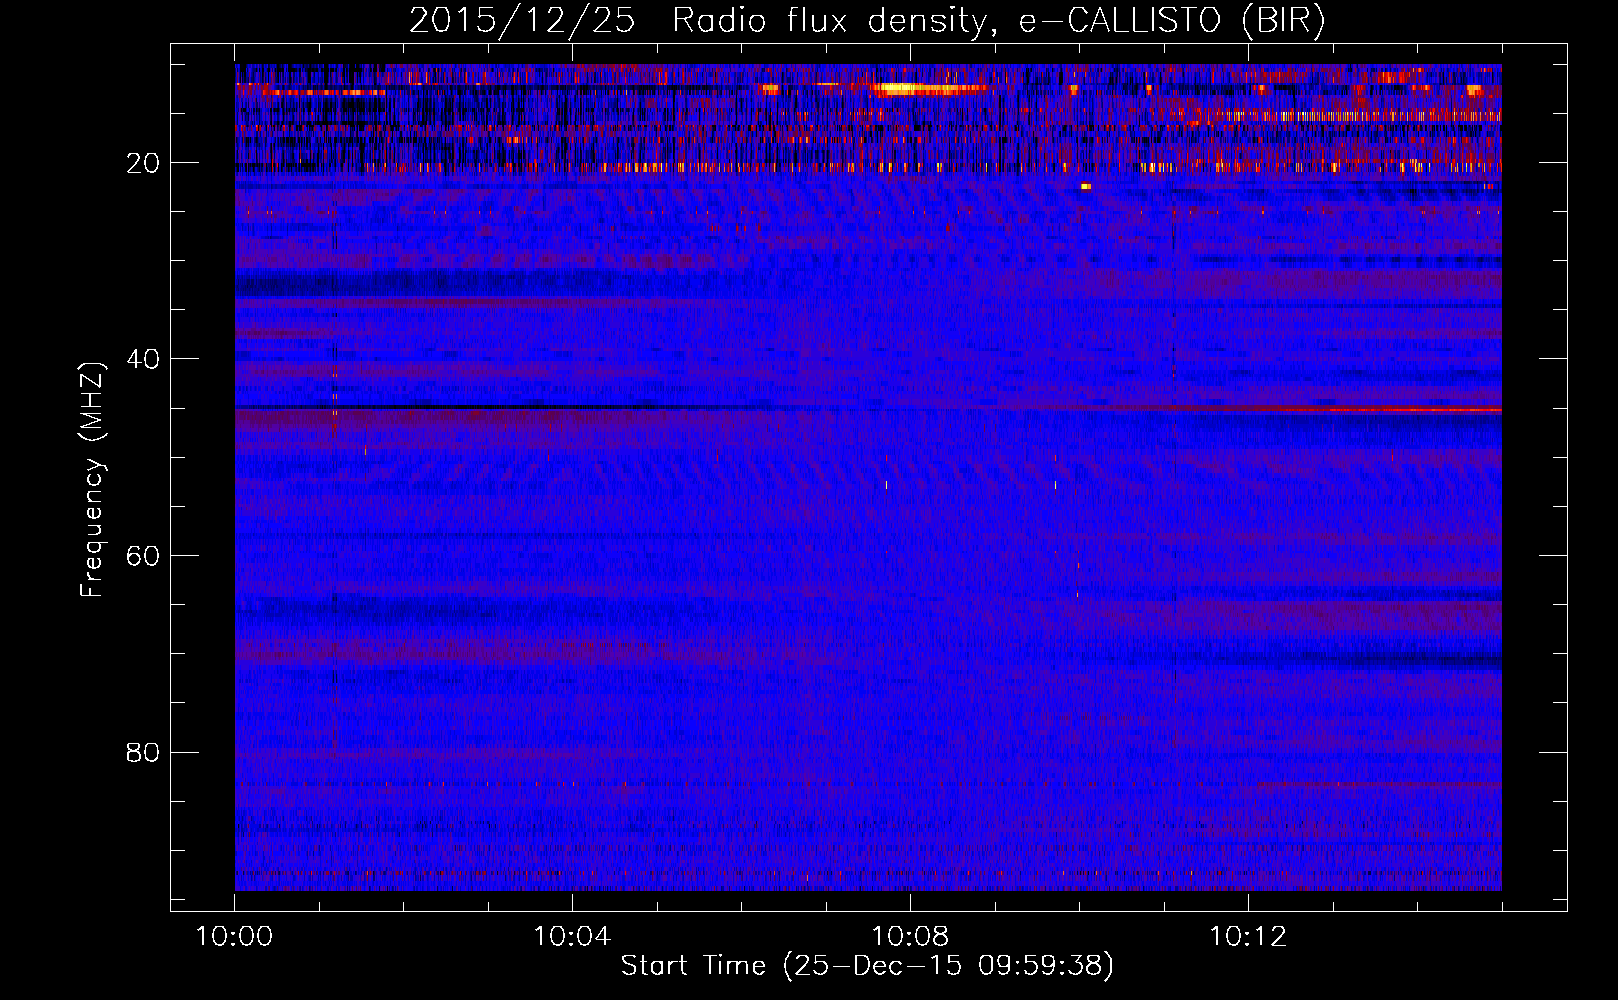Click the '10:04' time tick label
The width and height of the screenshot is (1618, 1000).
tap(572, 937)
